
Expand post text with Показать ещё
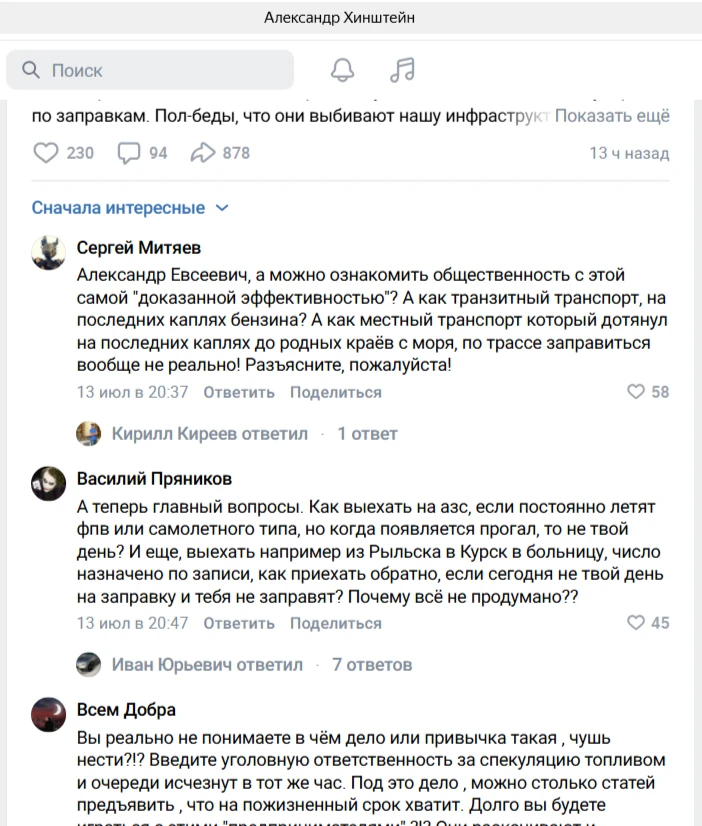pyautogui.click(x=612, y=115)
